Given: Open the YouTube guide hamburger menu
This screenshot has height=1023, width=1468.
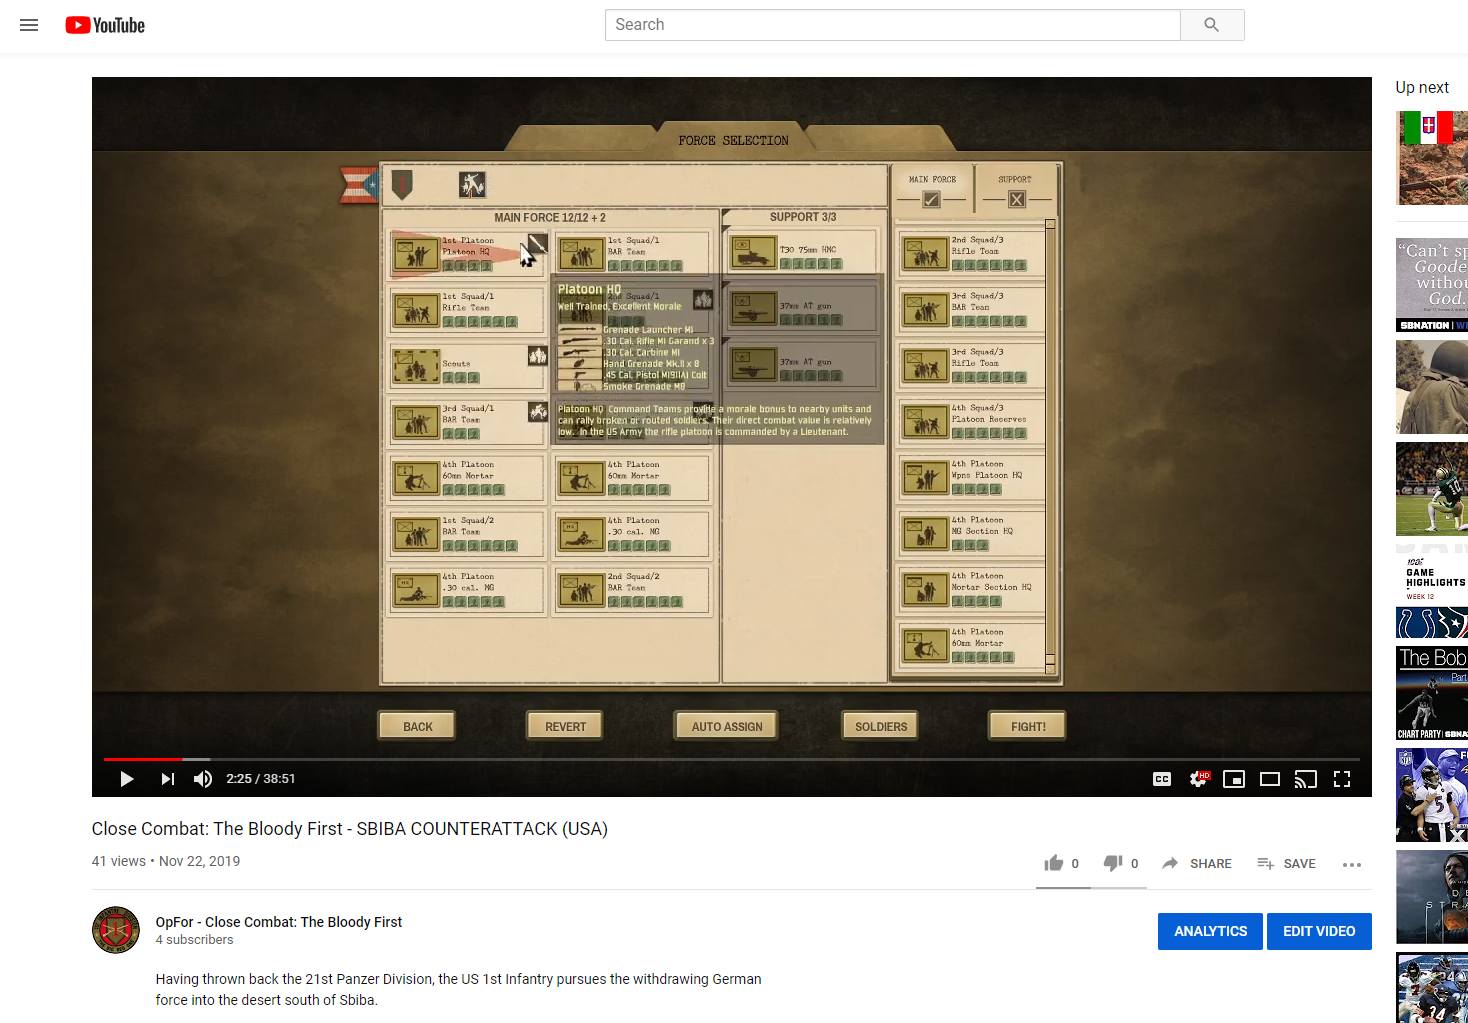Looking at the screenshot, I should [x=29, y=25].
